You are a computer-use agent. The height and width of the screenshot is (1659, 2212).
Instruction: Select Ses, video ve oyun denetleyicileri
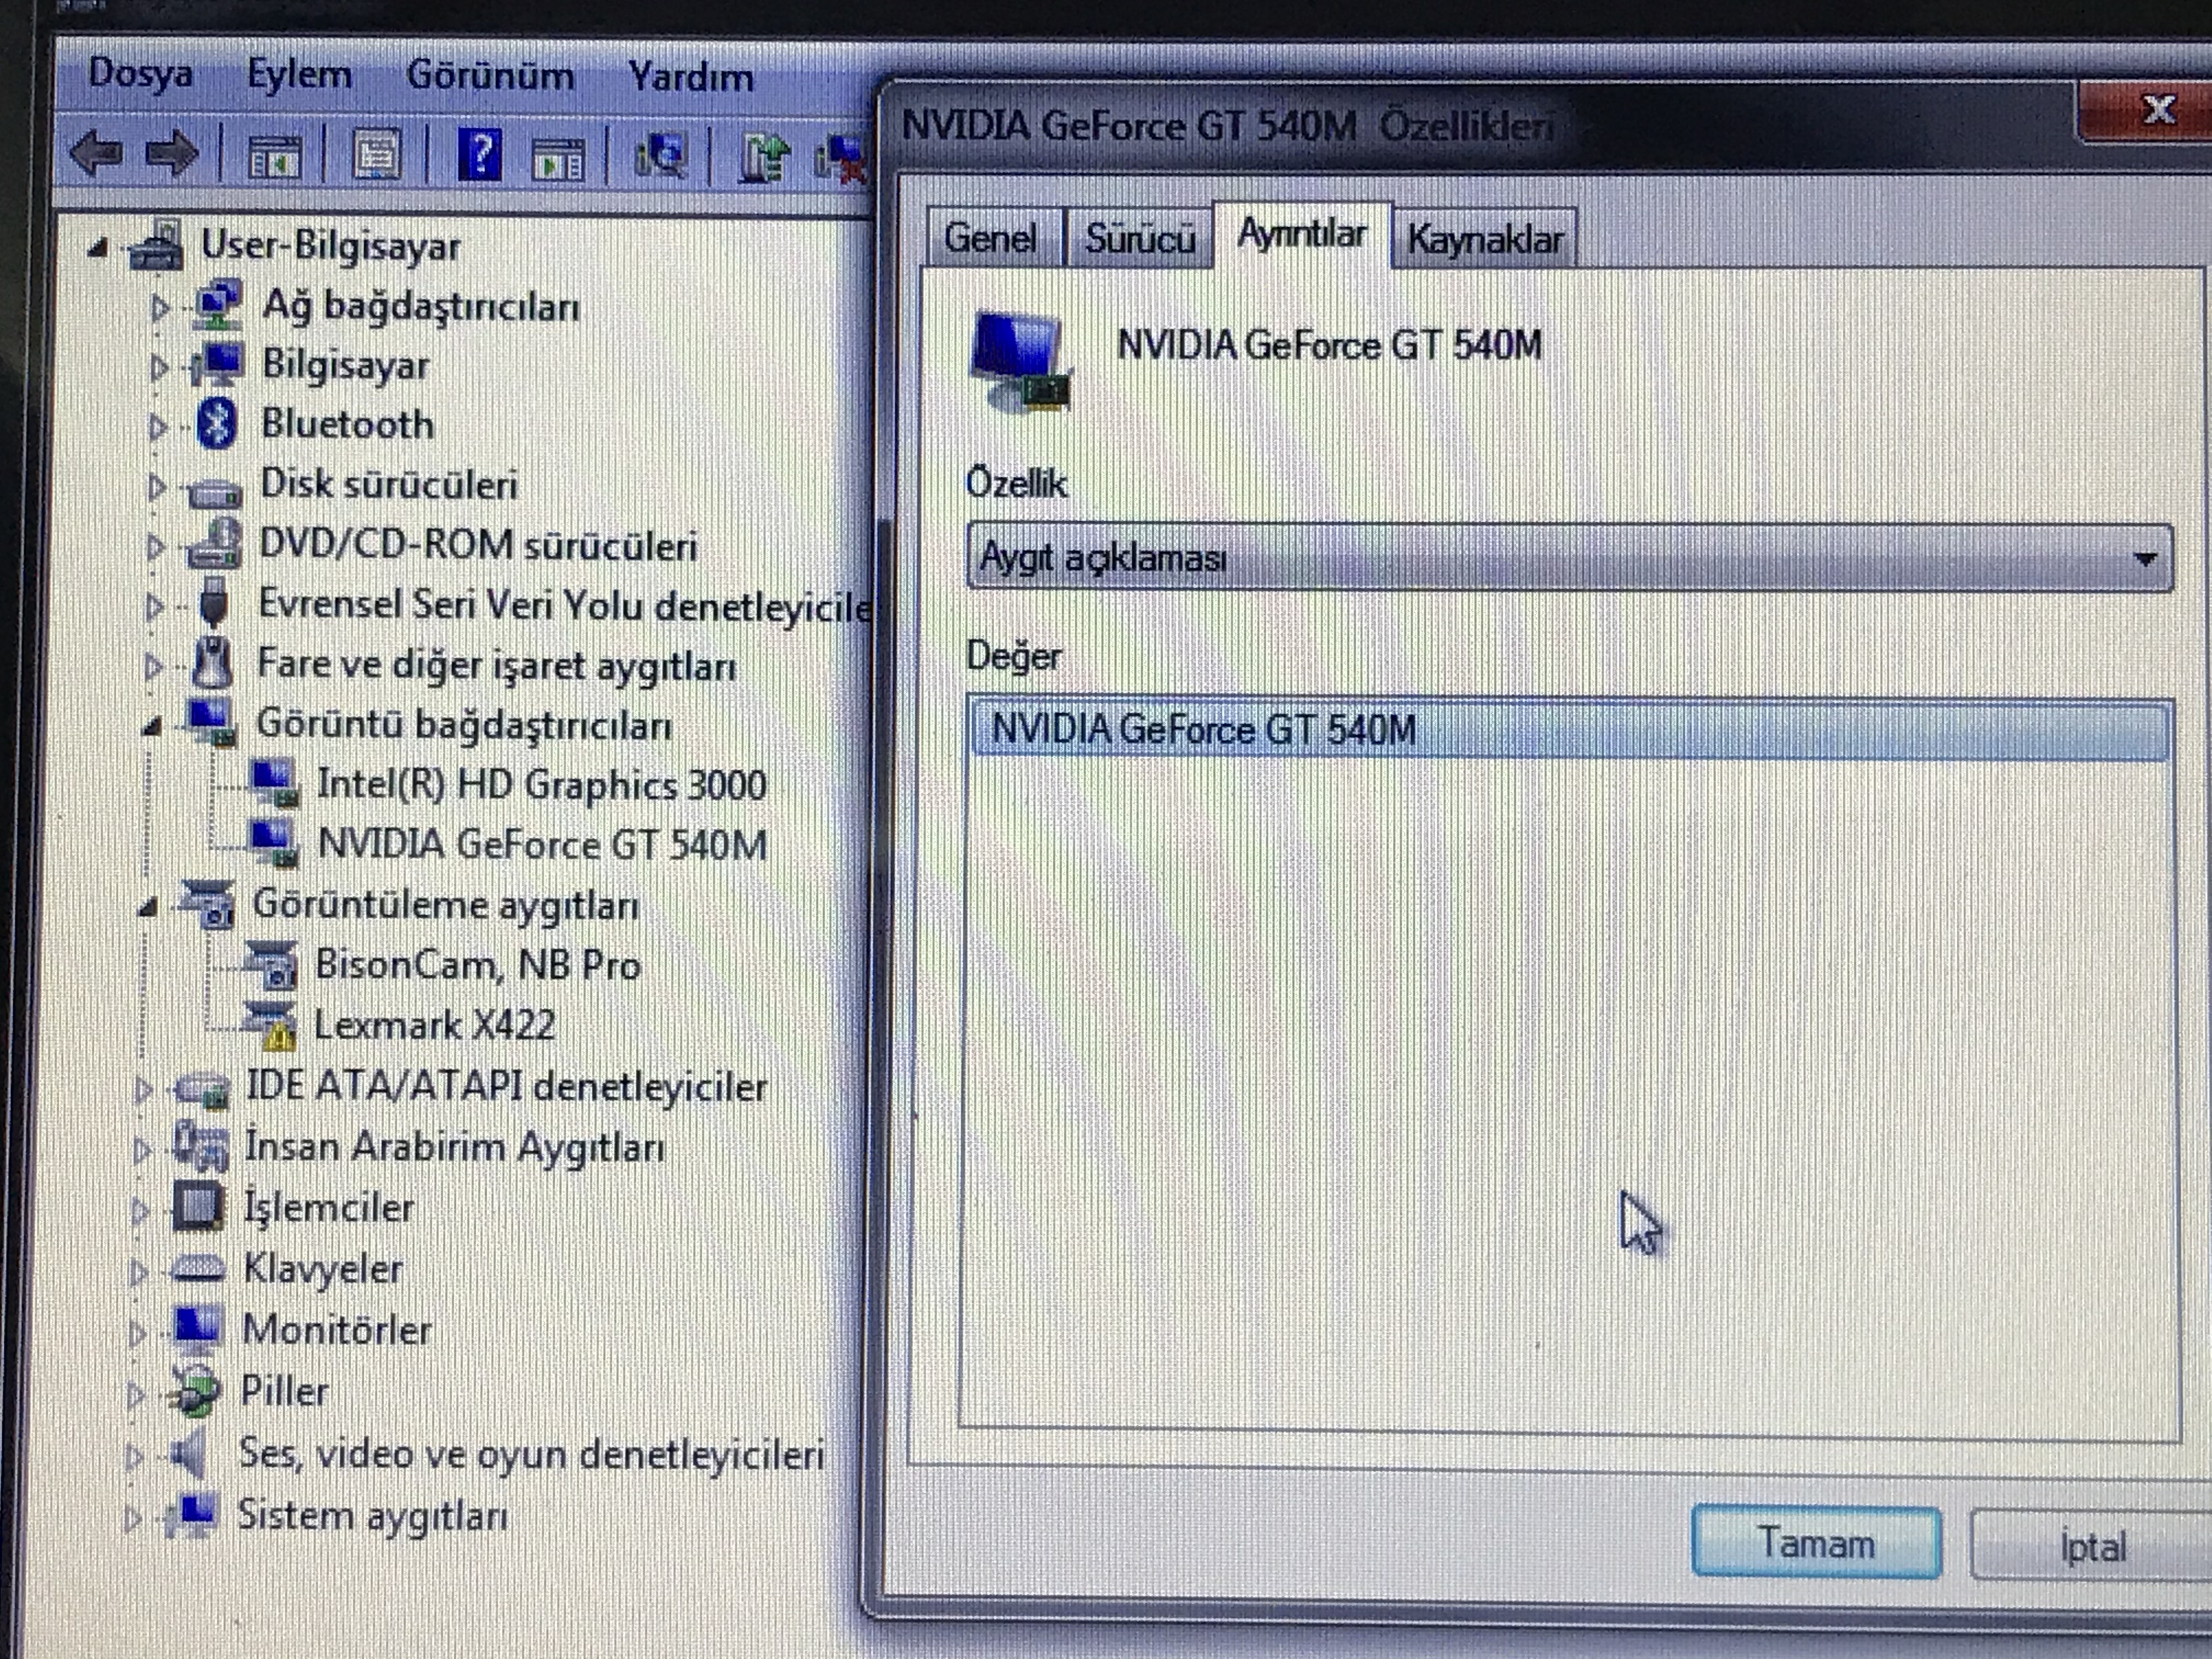pyautogui.click(x=531, y=1454)
